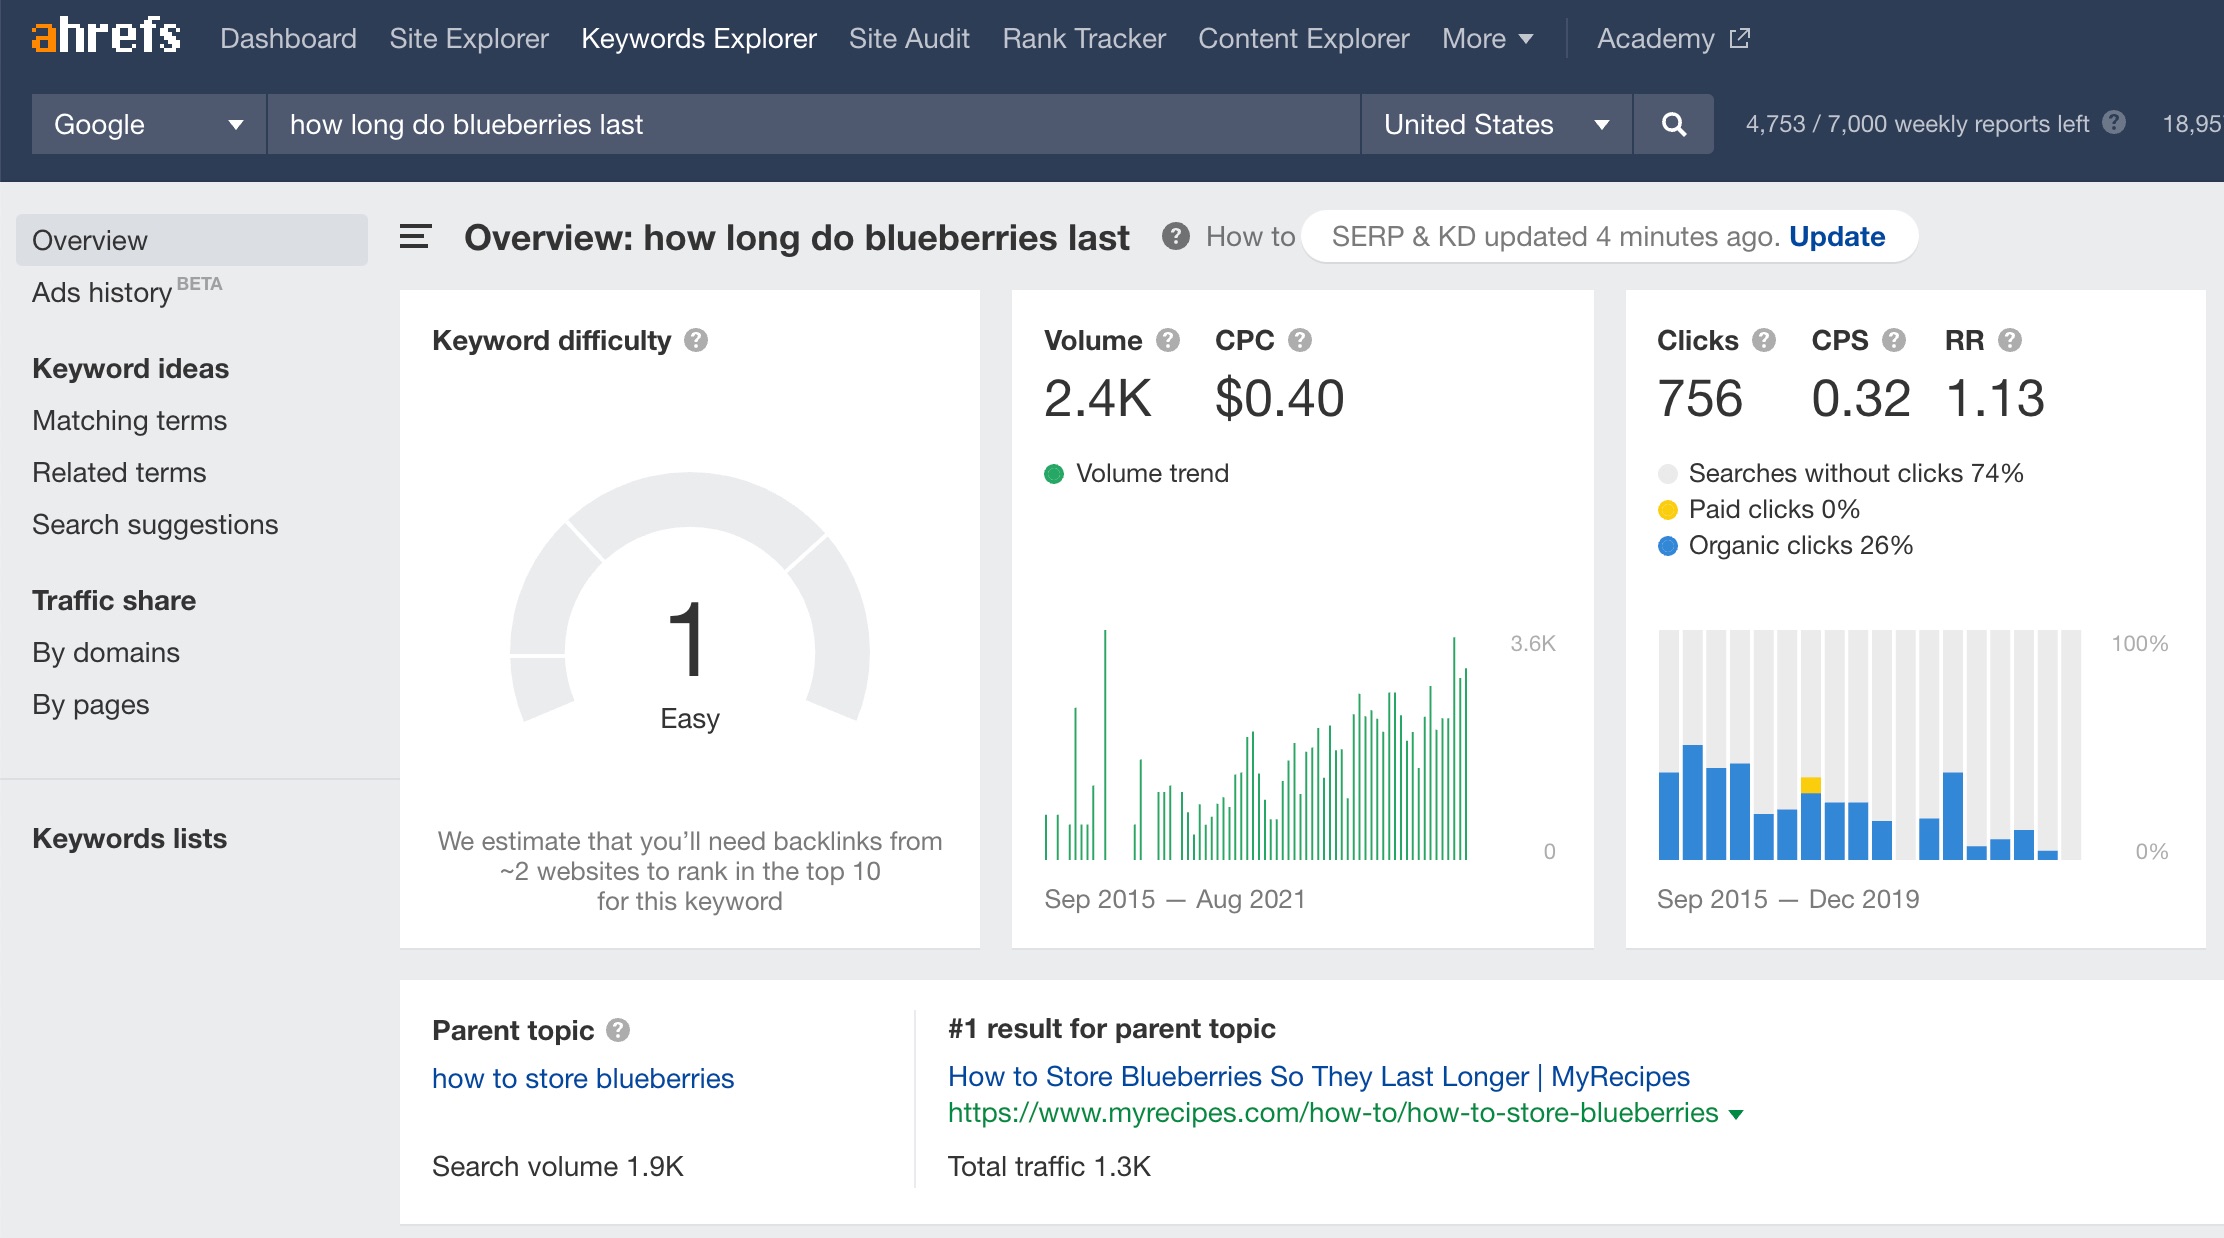The image size is (2224, 1238).
Task: Open Content Explorer
Action: [1304, 38]
